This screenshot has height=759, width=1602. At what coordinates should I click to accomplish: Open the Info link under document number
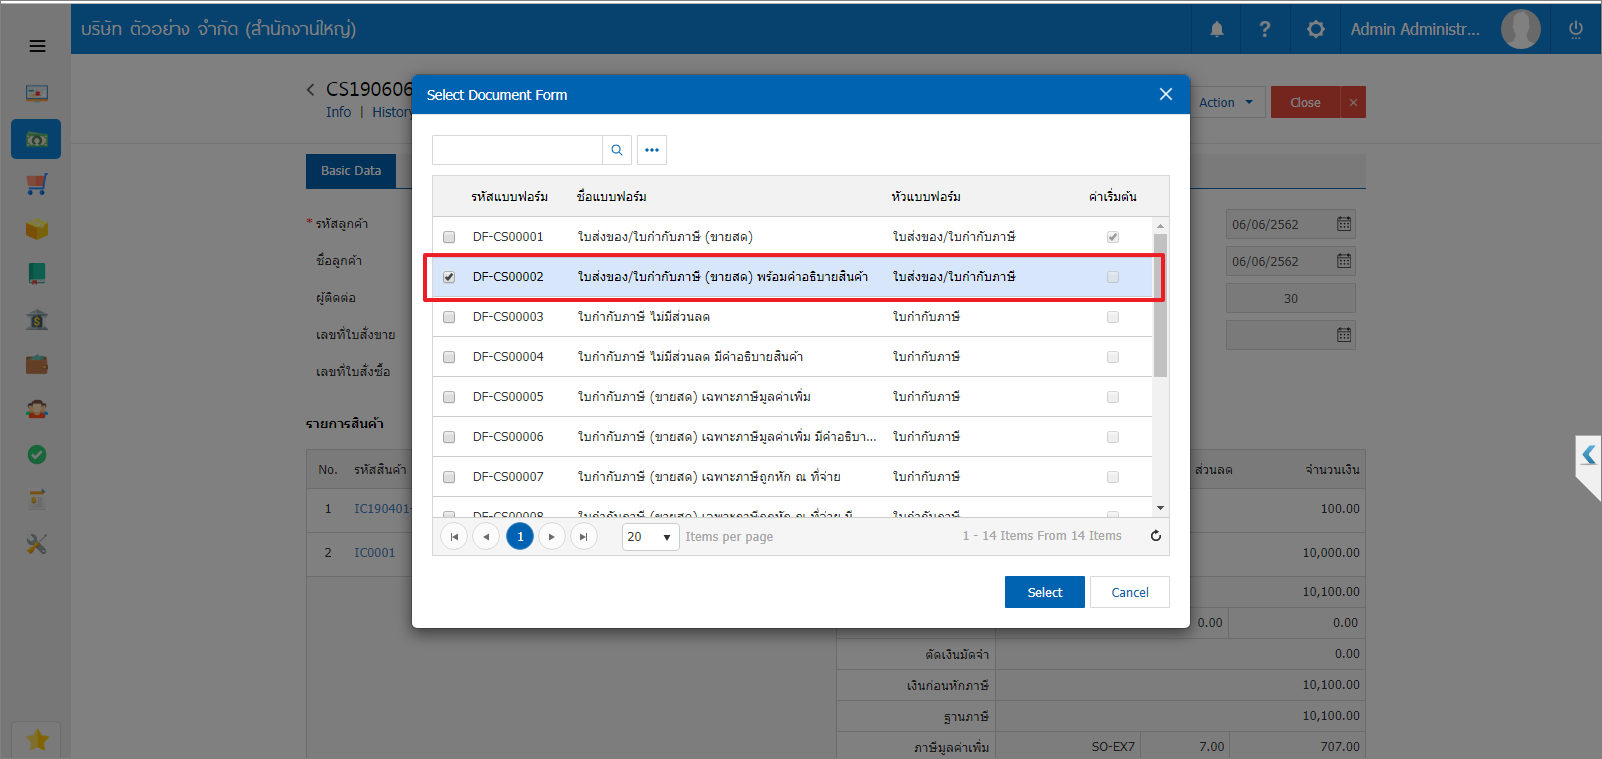[x=338, y=112]
